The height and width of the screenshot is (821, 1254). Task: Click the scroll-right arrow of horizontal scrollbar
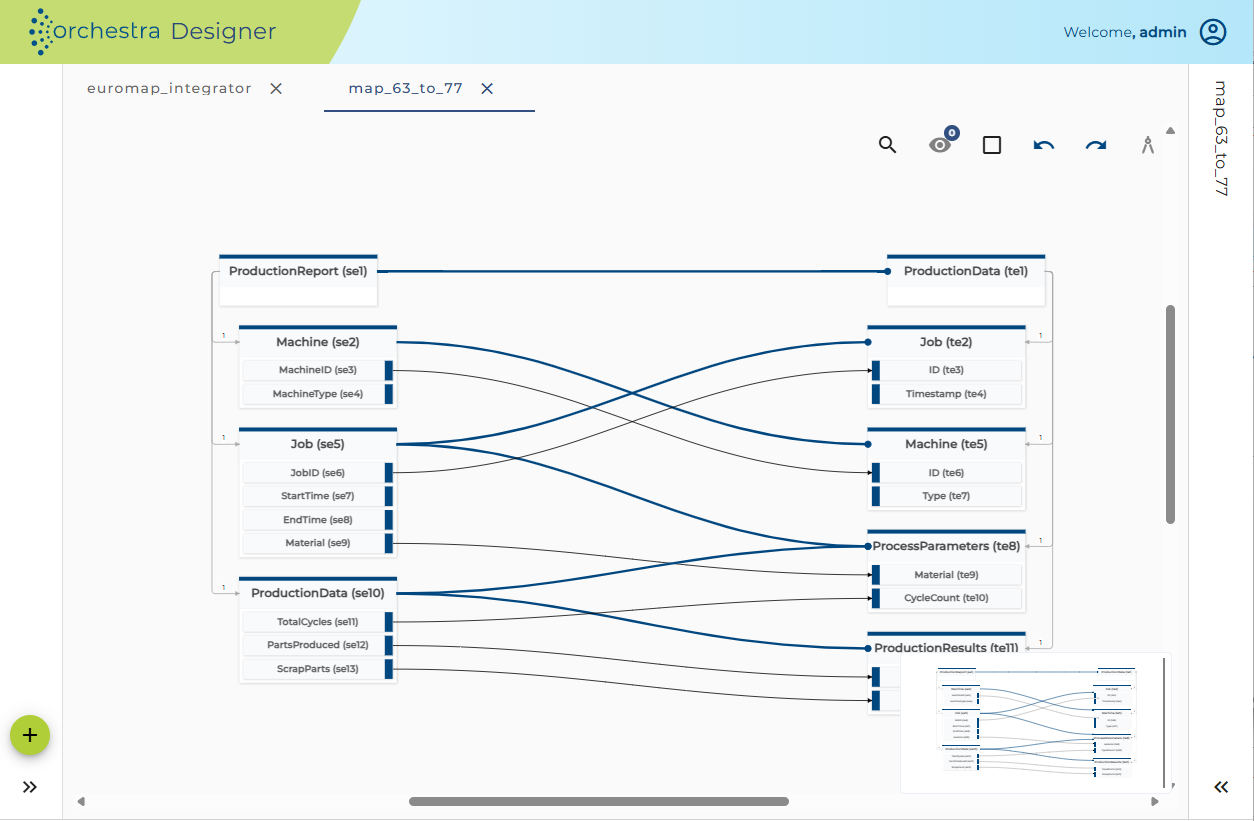[1155, 801]
